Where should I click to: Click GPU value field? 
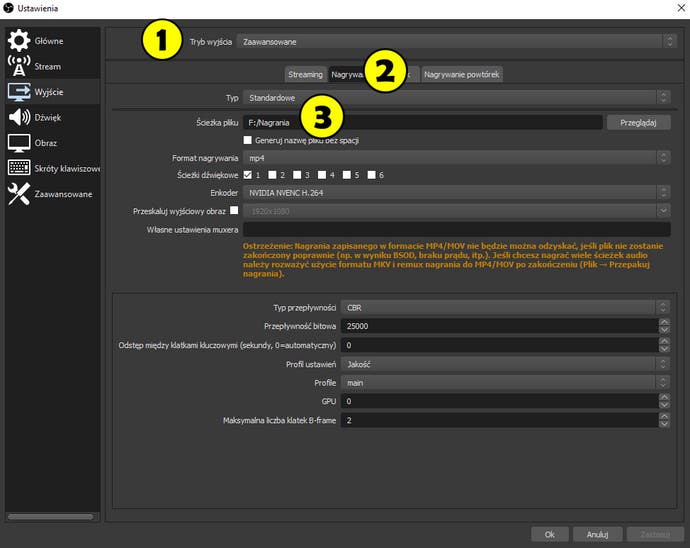(x=500, y=401)
